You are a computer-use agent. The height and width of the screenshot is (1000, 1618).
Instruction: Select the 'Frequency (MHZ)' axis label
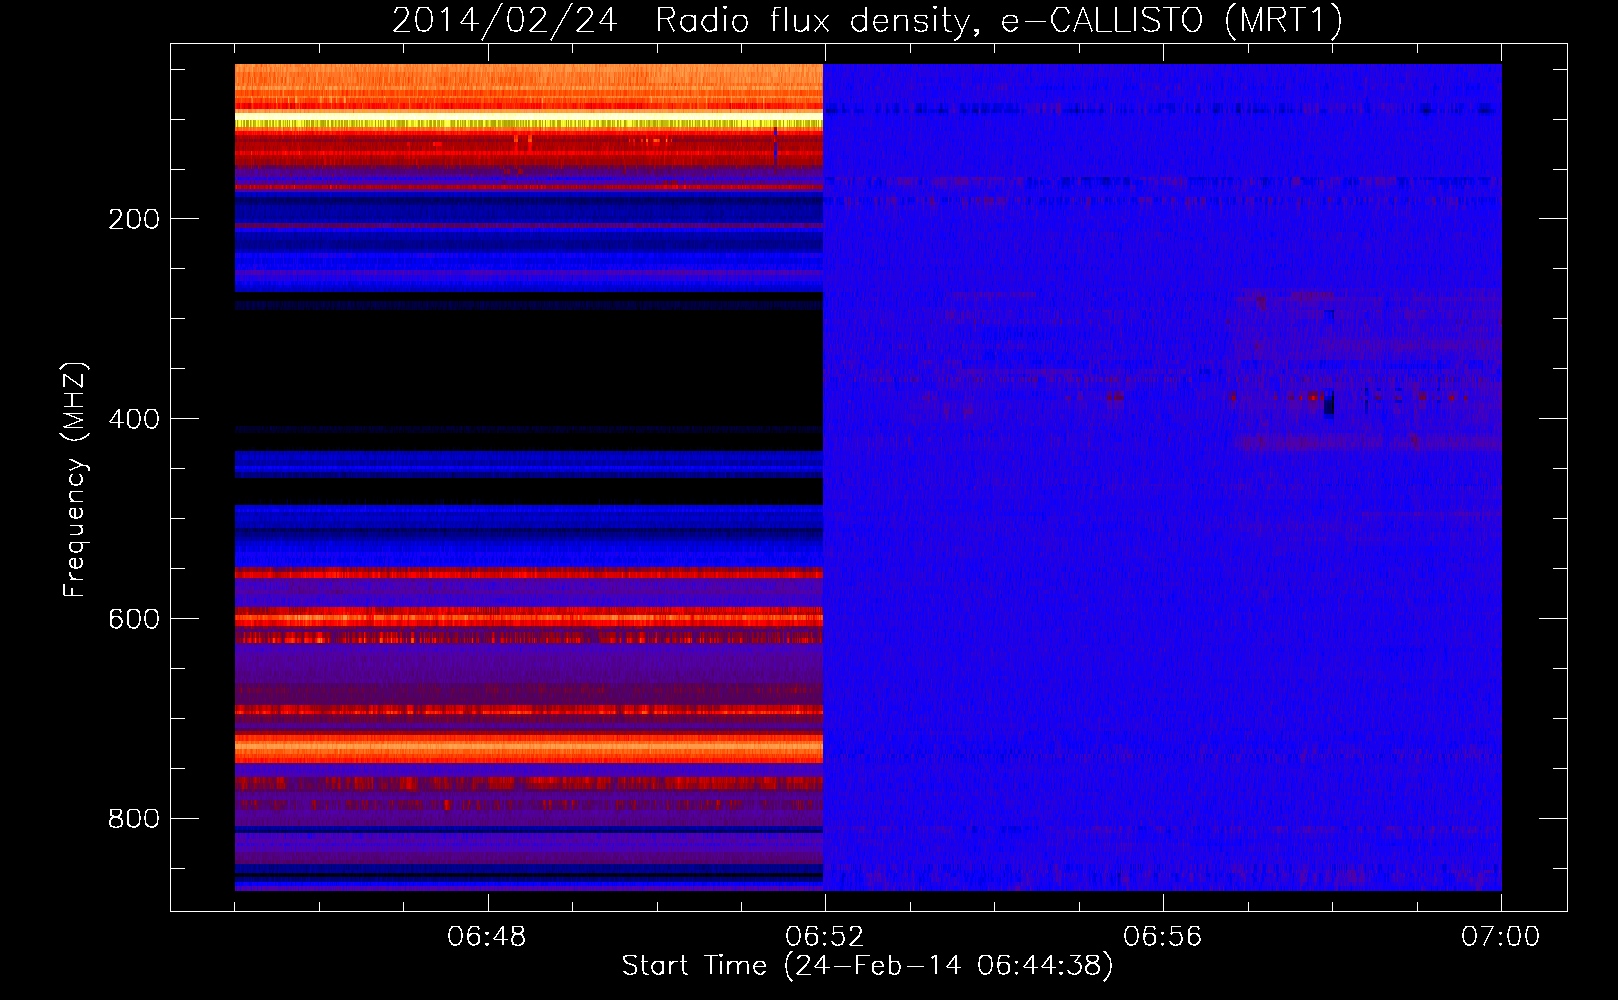pyautogui.click(x=75, y=479)
